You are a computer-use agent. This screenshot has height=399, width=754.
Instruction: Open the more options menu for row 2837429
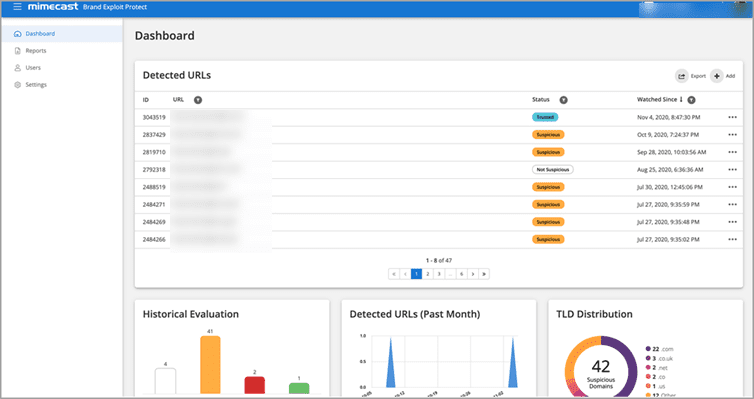click(x=732, y=135)
